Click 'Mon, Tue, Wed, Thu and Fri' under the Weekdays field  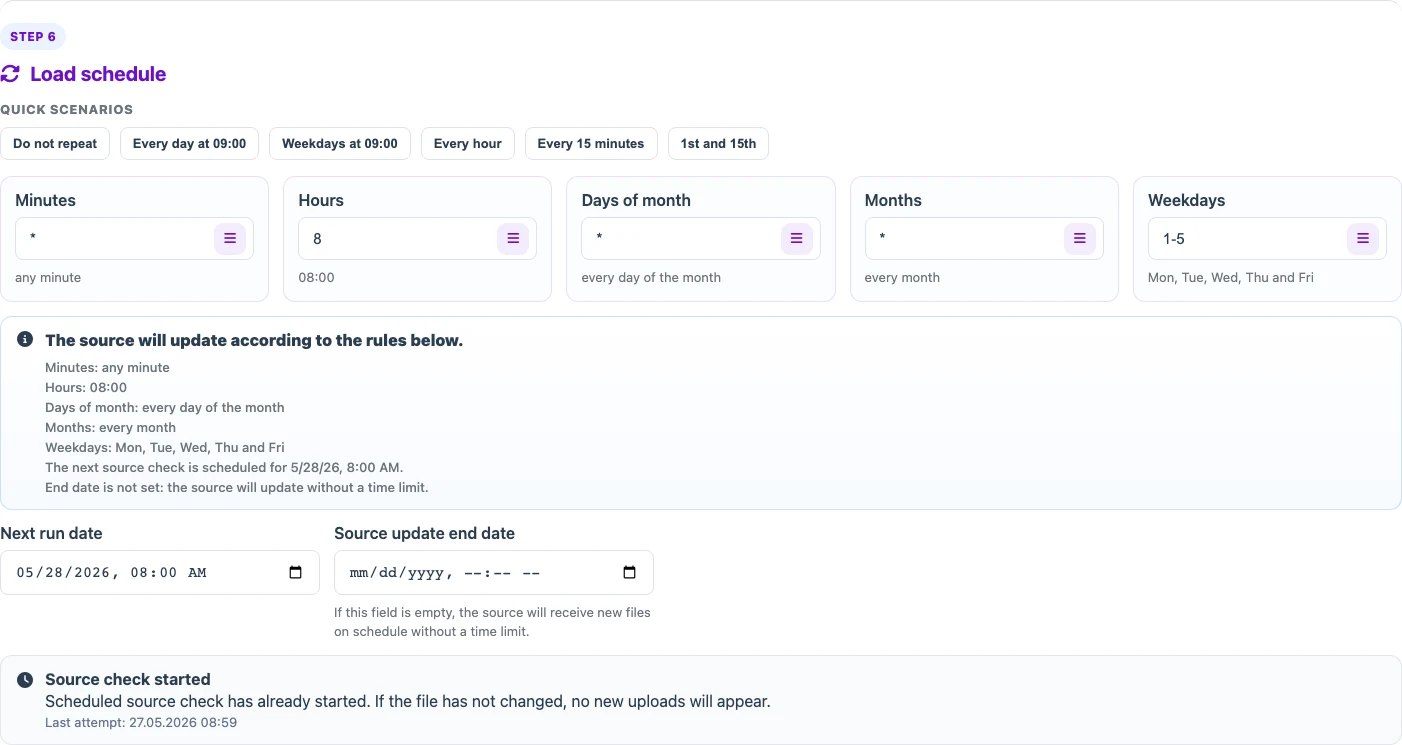tap(1231, 278)
